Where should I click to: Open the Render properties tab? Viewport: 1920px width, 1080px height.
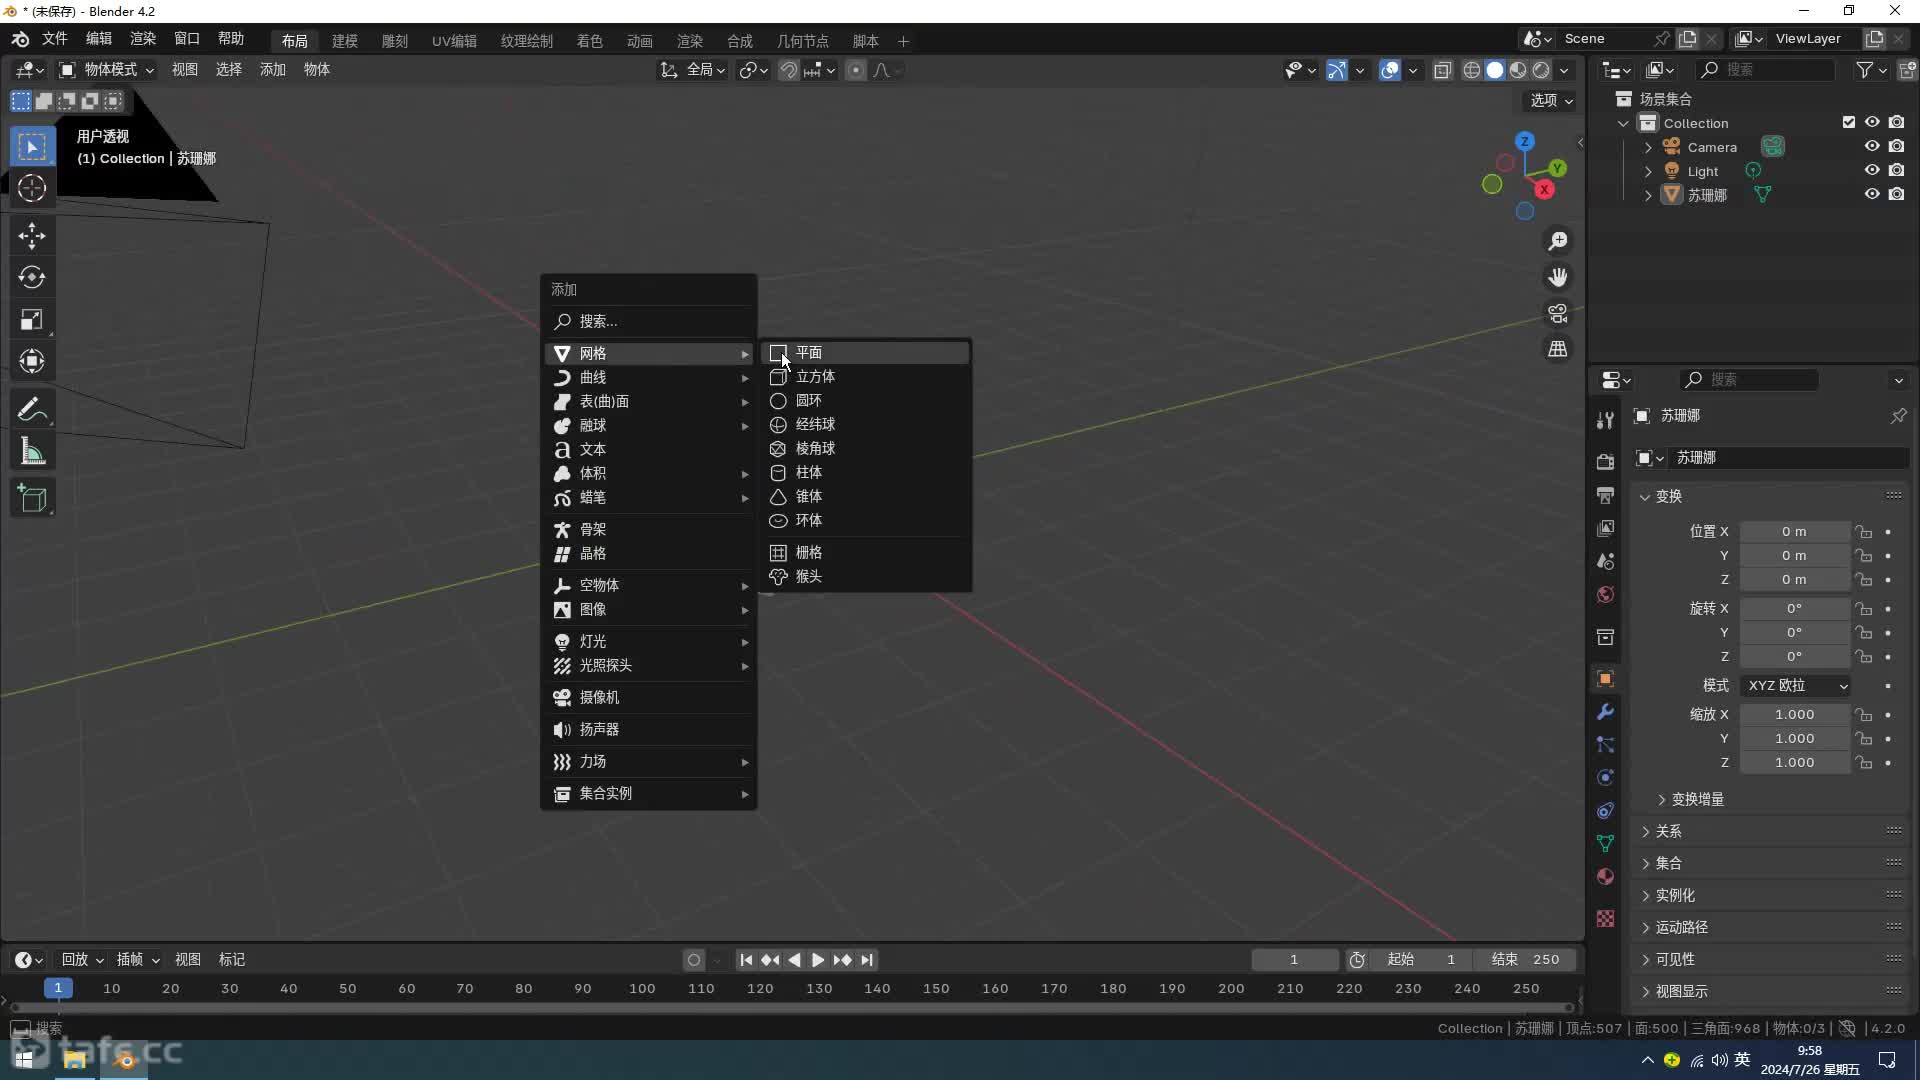1605,461
